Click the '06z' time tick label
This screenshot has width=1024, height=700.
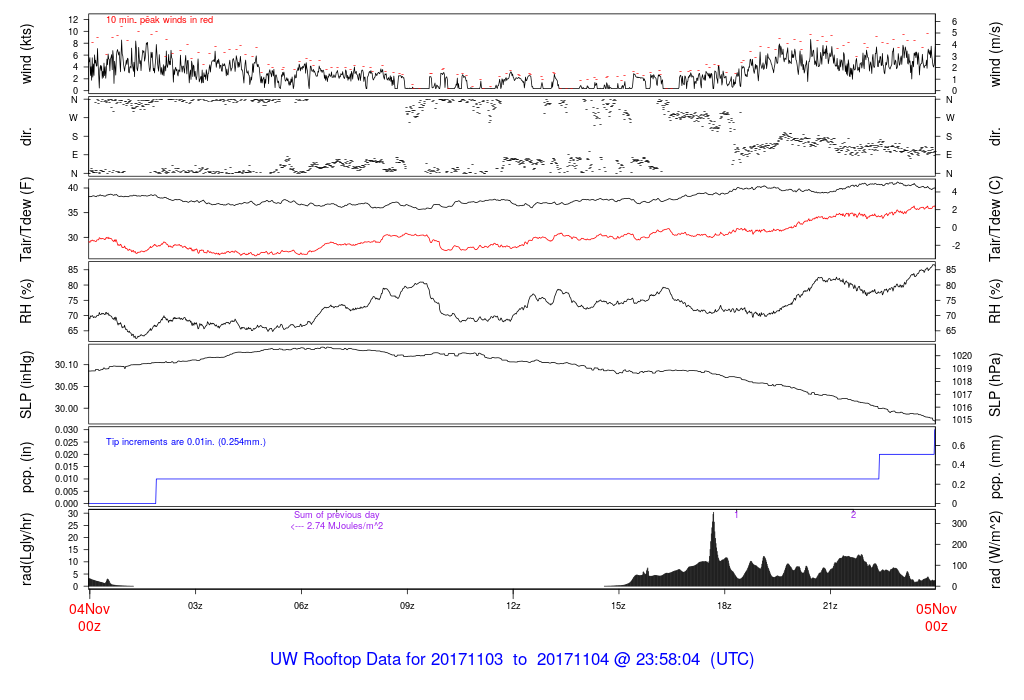tap(301, 606)
